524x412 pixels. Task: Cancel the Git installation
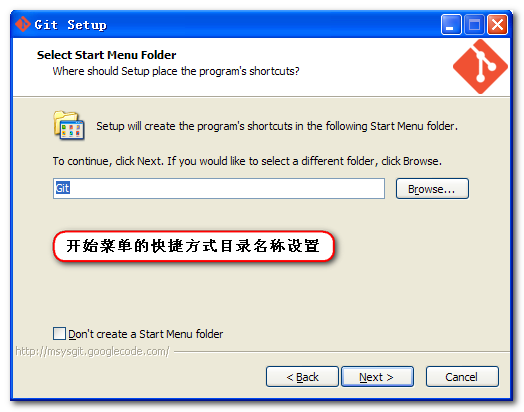[462, 377]
